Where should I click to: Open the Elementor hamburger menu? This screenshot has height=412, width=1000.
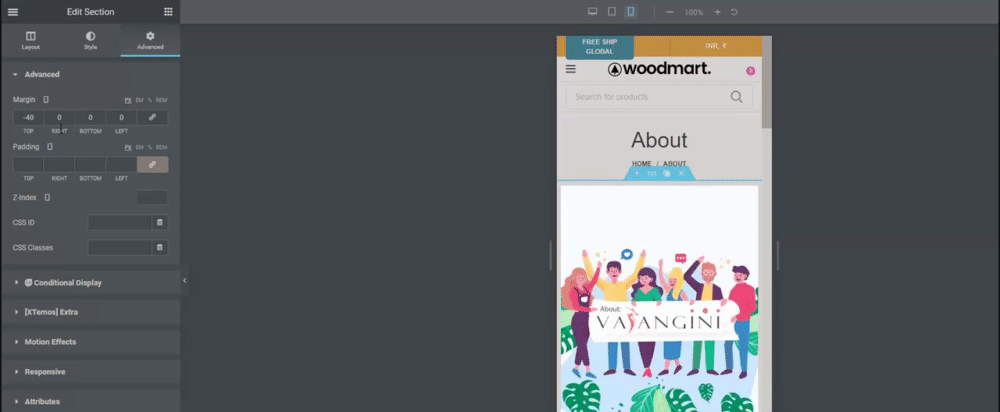(x=13, y=11)
